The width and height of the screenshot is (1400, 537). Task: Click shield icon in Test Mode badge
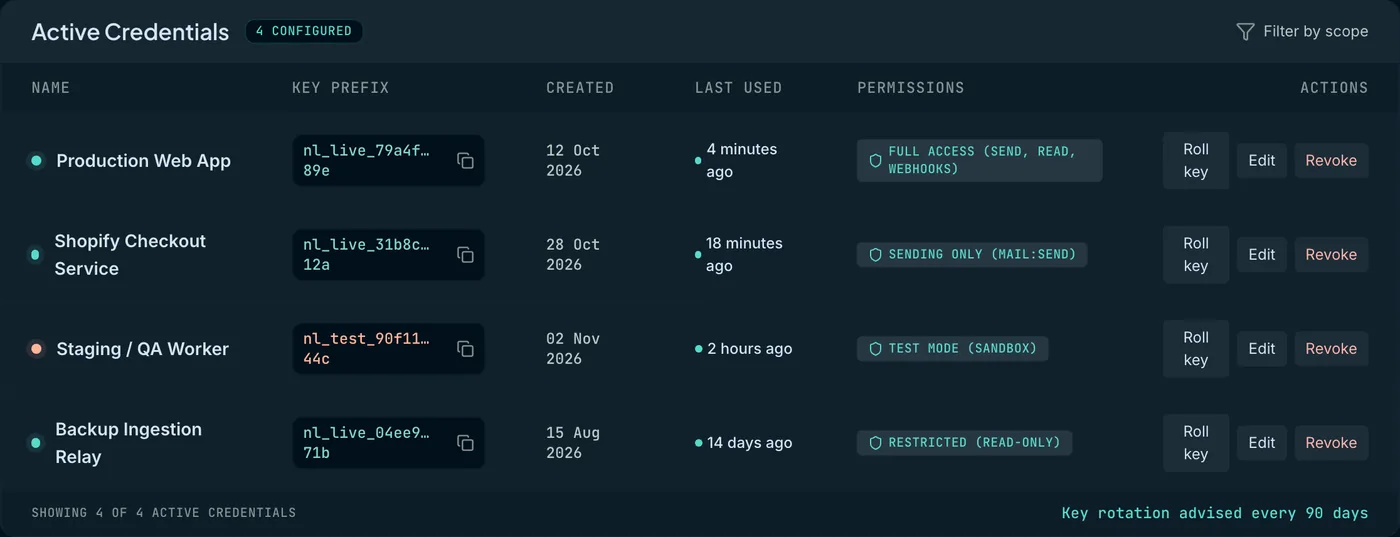coord(875,348)
